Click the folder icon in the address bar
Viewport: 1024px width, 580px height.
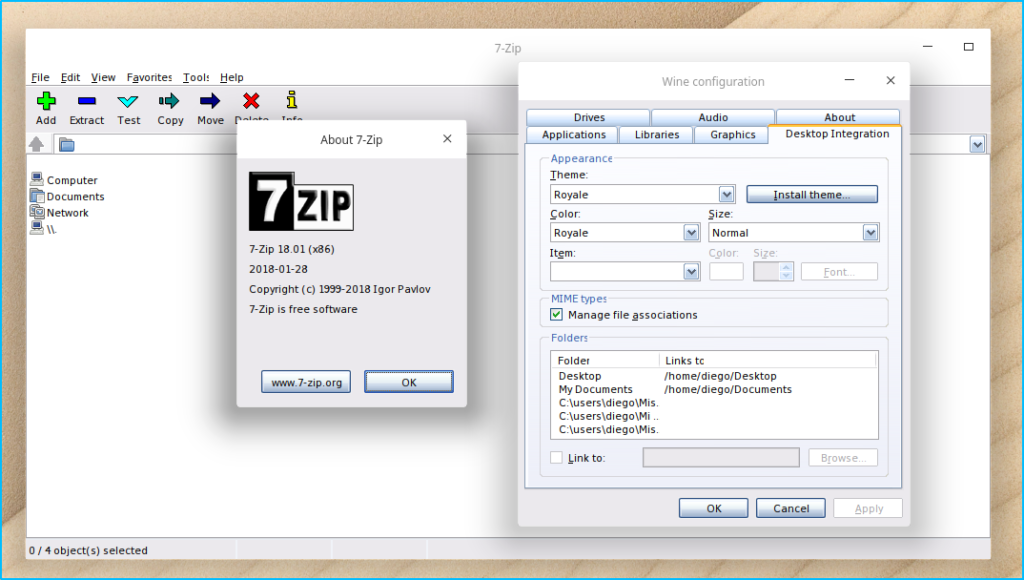67,144
